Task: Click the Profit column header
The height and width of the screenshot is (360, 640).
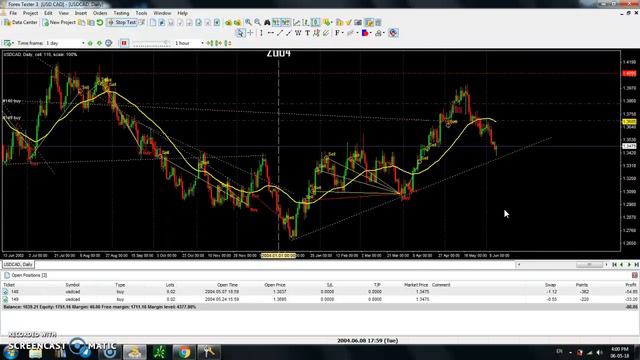Action: [631, 285]
